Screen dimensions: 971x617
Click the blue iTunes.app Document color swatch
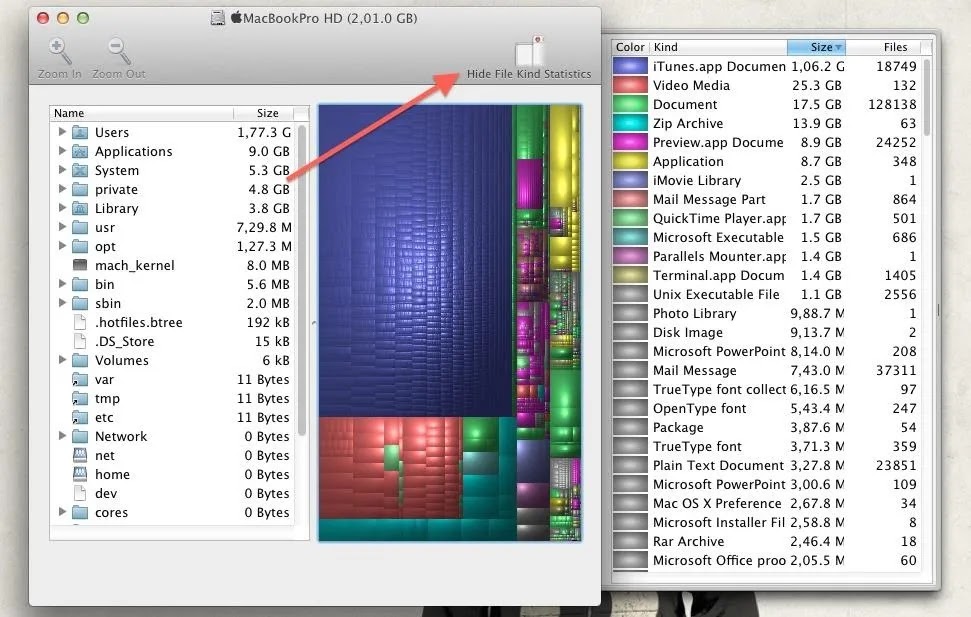point(630,66)
